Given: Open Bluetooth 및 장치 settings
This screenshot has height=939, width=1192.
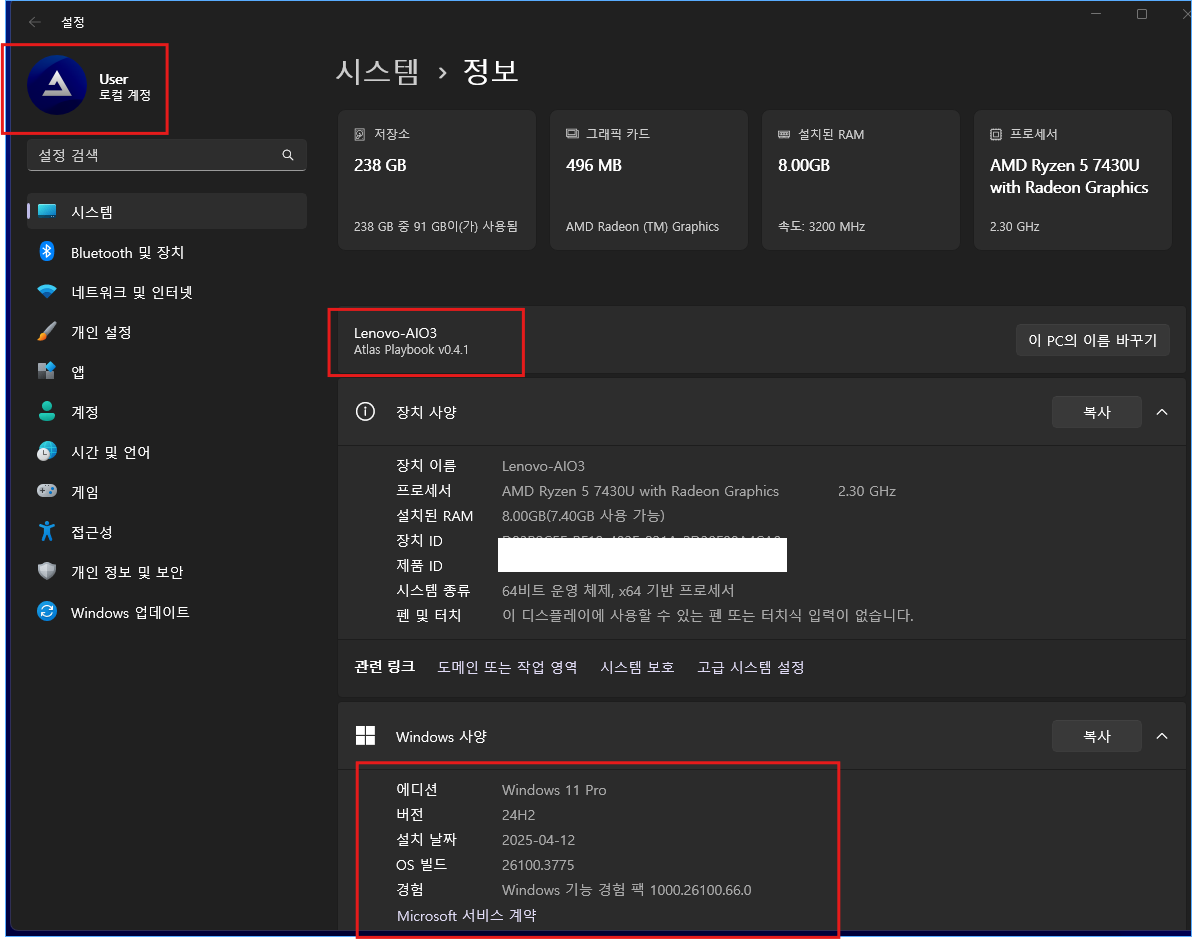Looking at the screenshot, I should (167, 252).
